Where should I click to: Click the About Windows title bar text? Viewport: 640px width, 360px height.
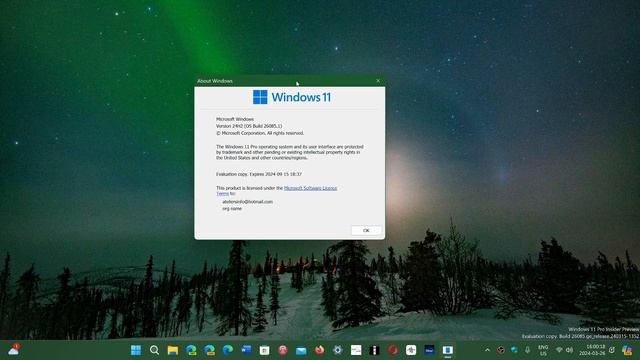point(215,81)
